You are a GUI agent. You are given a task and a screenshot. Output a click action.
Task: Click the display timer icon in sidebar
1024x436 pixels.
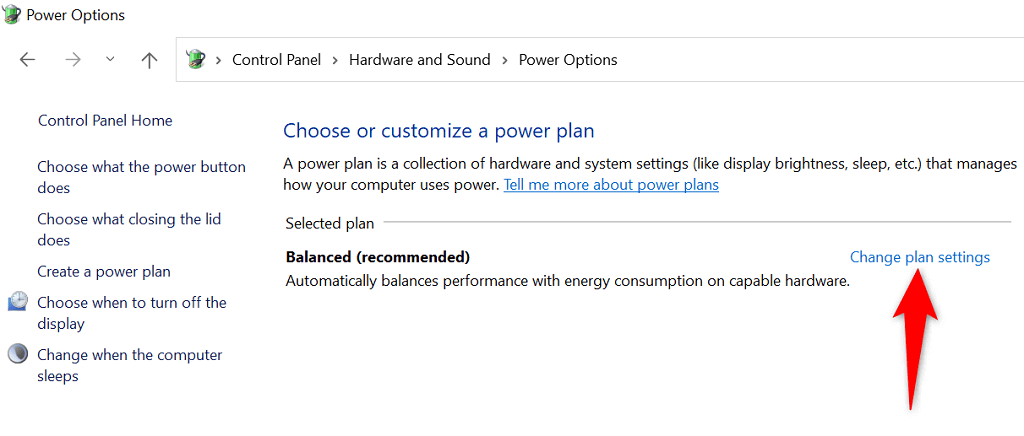pos(18,302)
